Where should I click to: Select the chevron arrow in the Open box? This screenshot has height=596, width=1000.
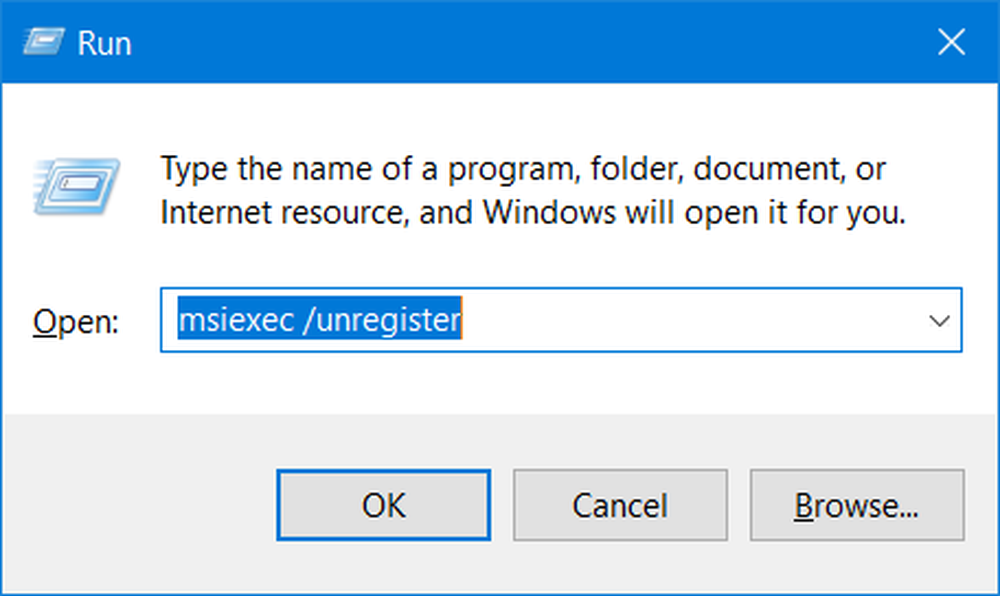tap(939, 320)
